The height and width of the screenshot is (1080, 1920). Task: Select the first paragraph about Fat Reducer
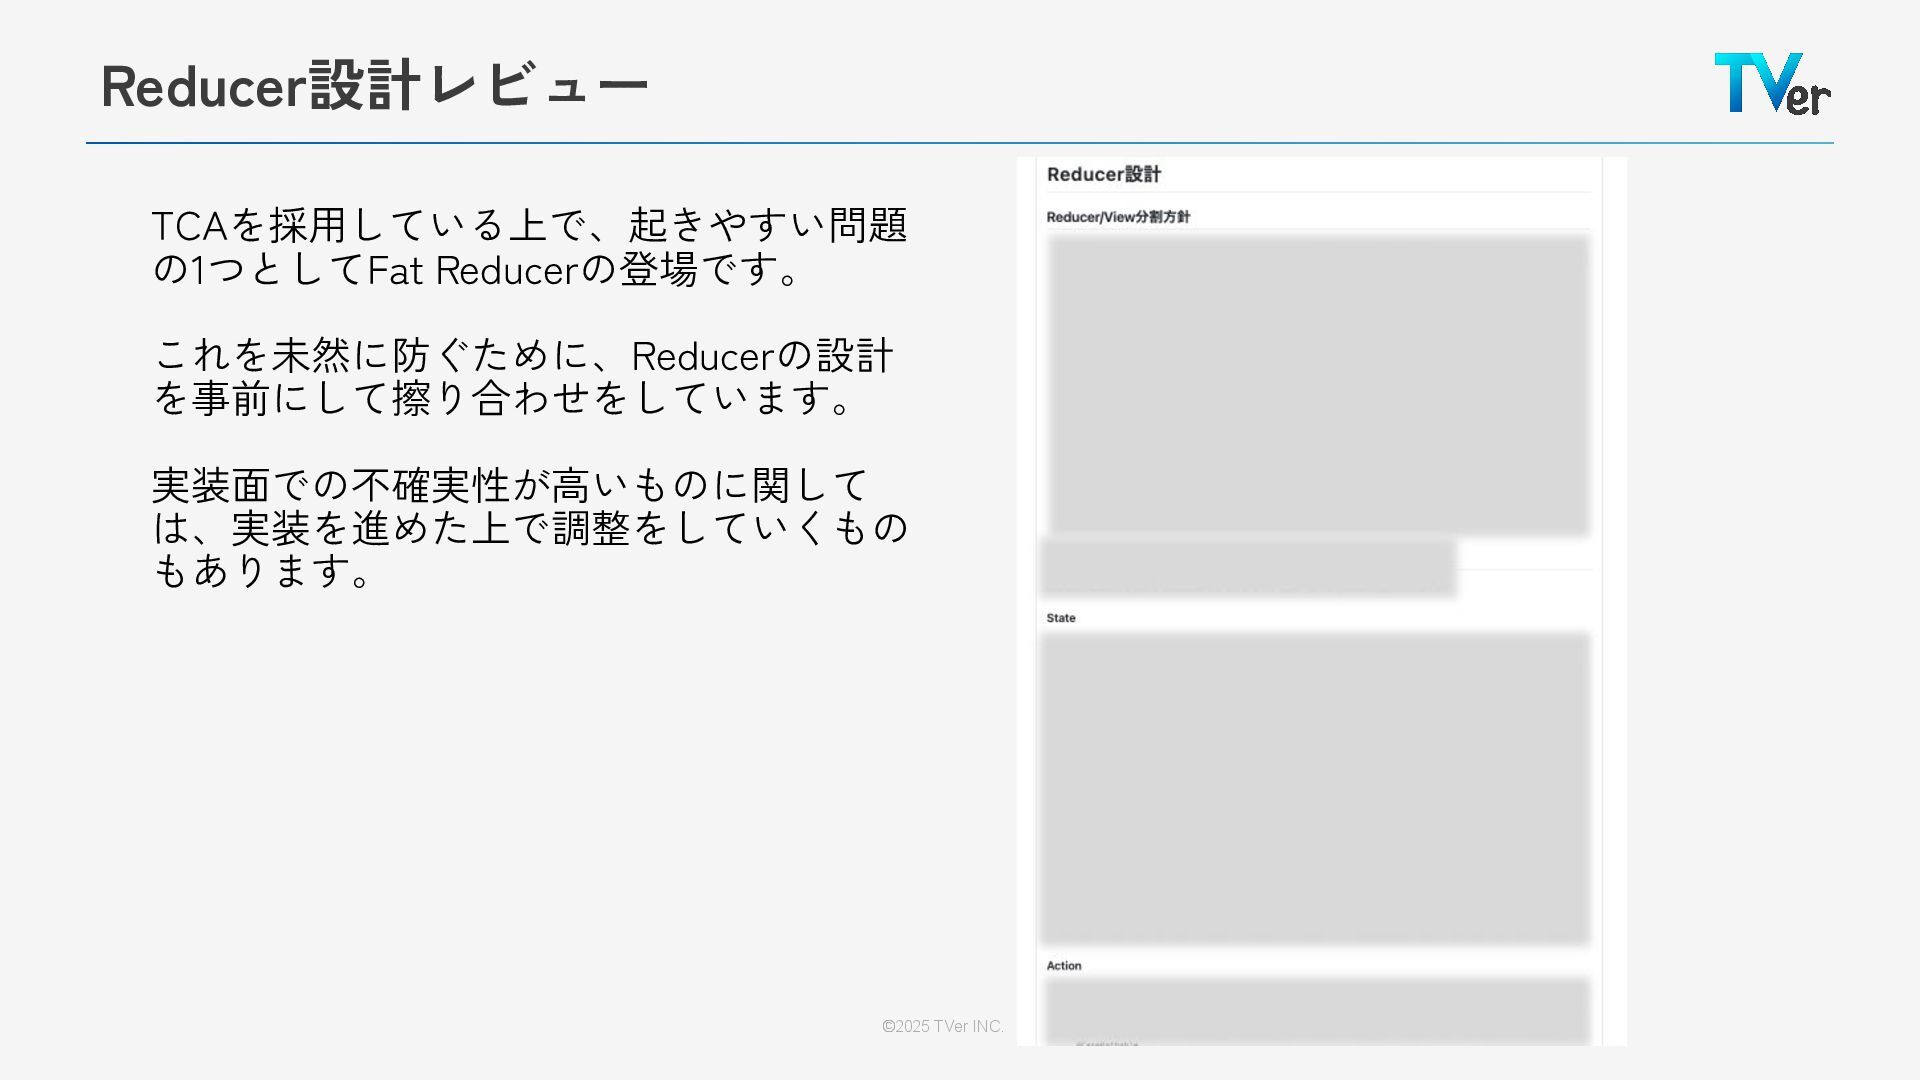click(x=528, y=247)
